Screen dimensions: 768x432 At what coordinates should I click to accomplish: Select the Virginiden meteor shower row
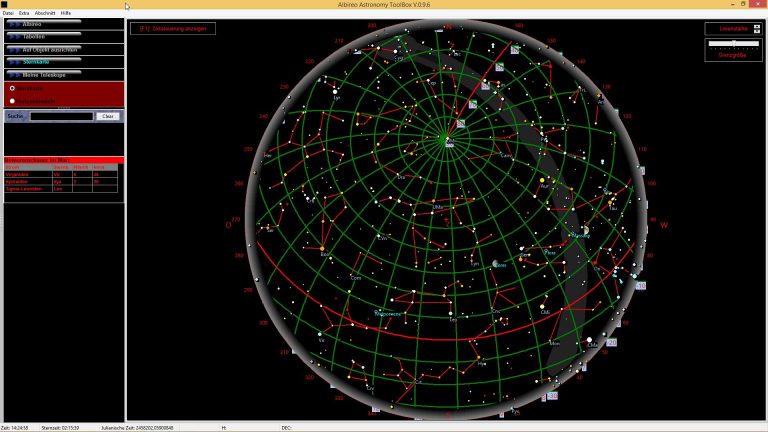(x=61, y=174)
